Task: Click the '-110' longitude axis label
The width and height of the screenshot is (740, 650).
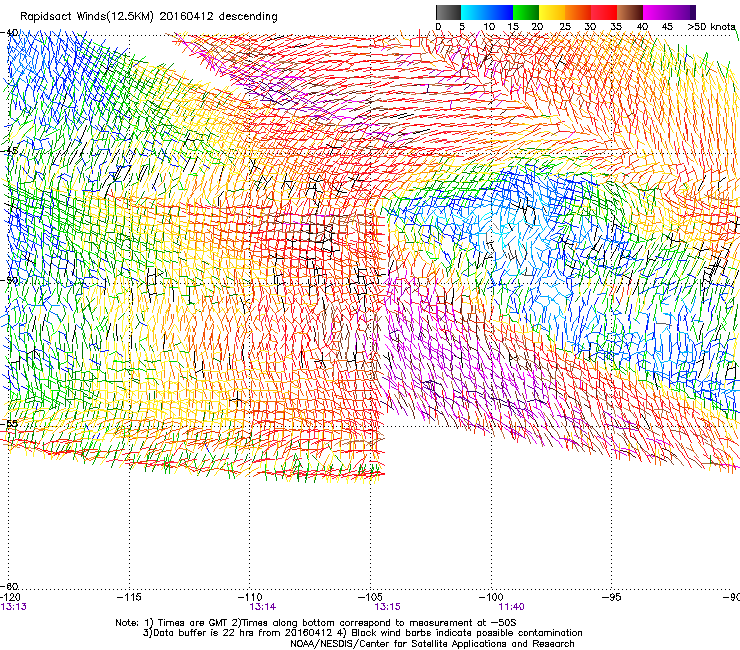Action: (250, 597)
